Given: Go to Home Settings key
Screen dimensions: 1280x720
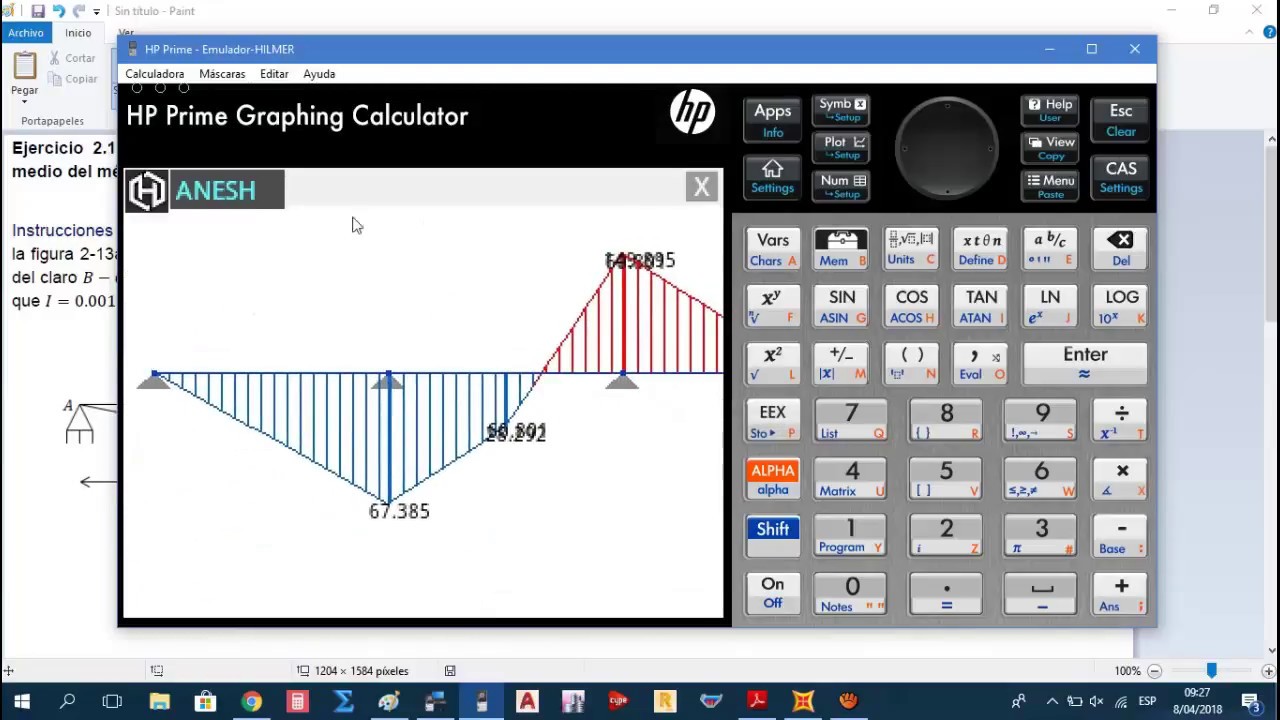Looking at the screenshot, I should (x=772, y=177).
